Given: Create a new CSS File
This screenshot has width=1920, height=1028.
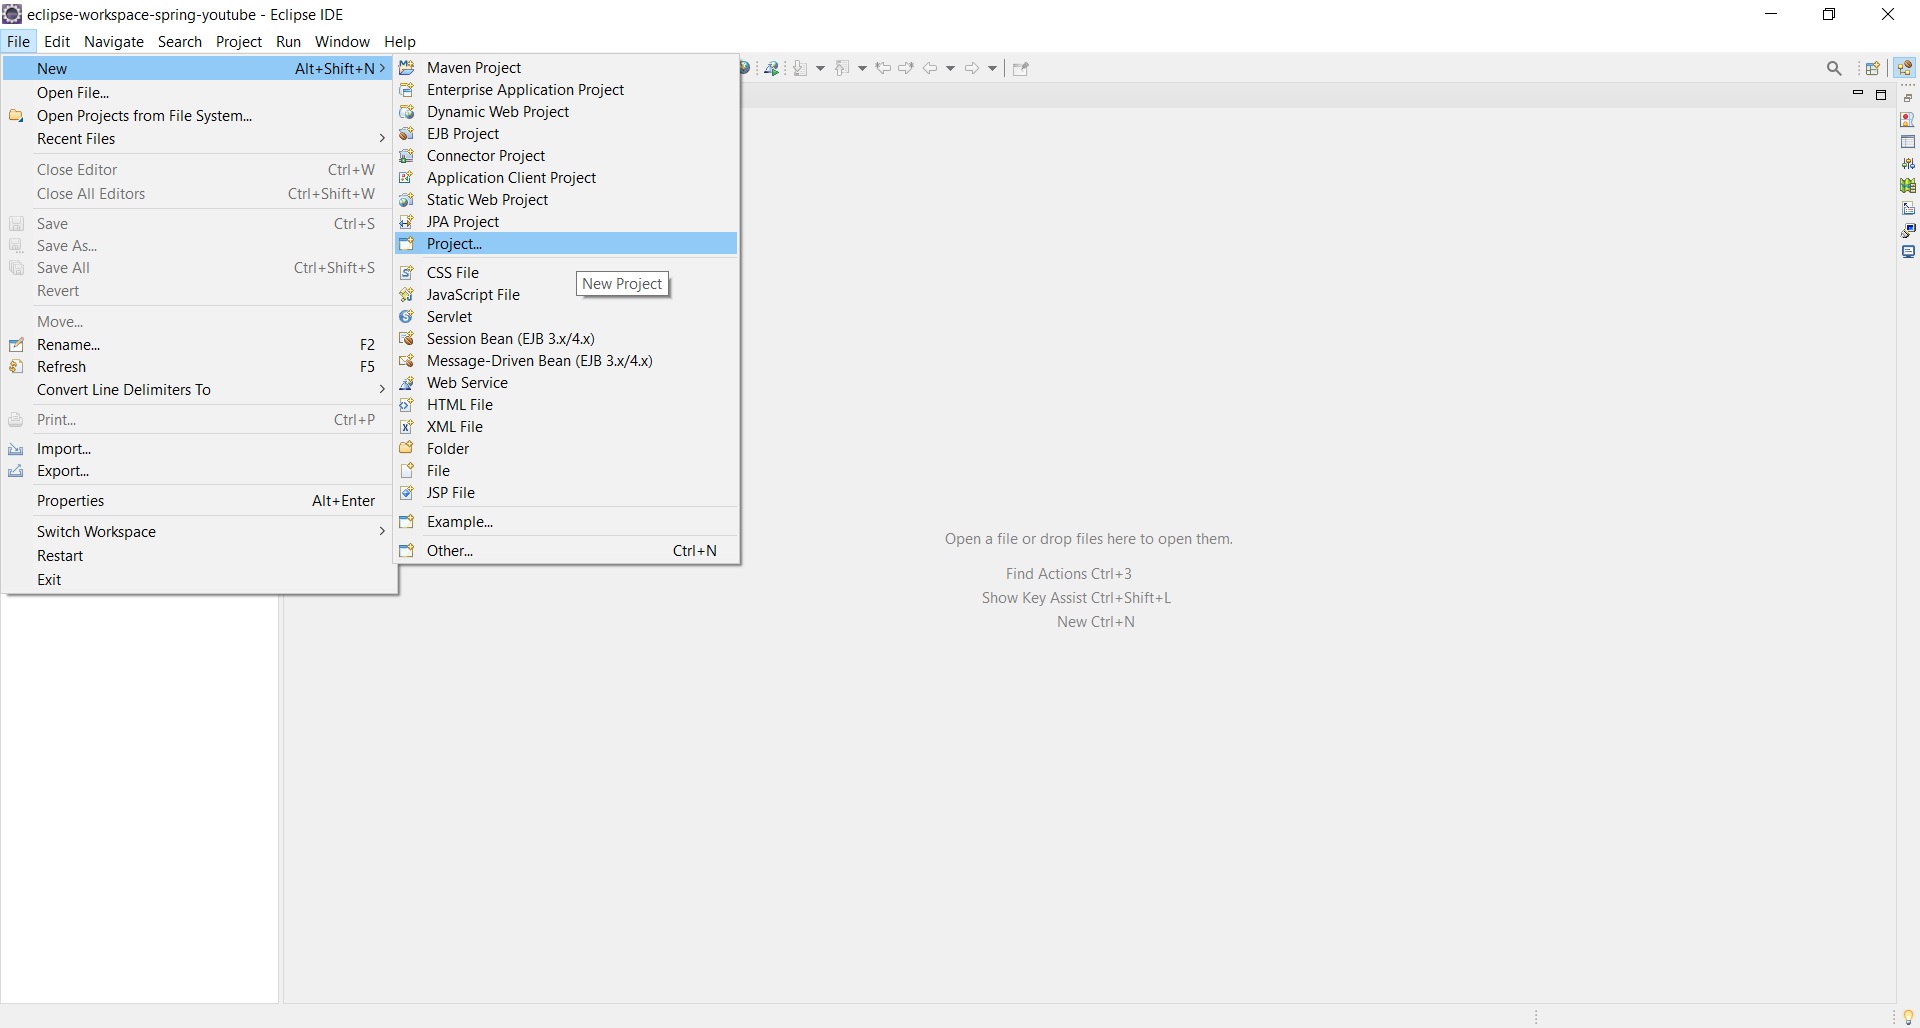Looking at the screenshot, I should 566,272.
